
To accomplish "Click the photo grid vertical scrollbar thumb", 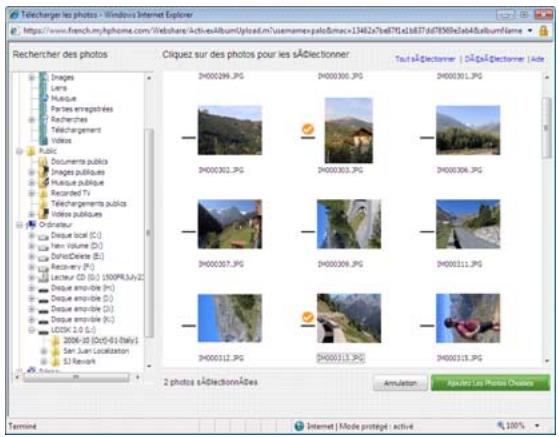I will coord(546,127).
